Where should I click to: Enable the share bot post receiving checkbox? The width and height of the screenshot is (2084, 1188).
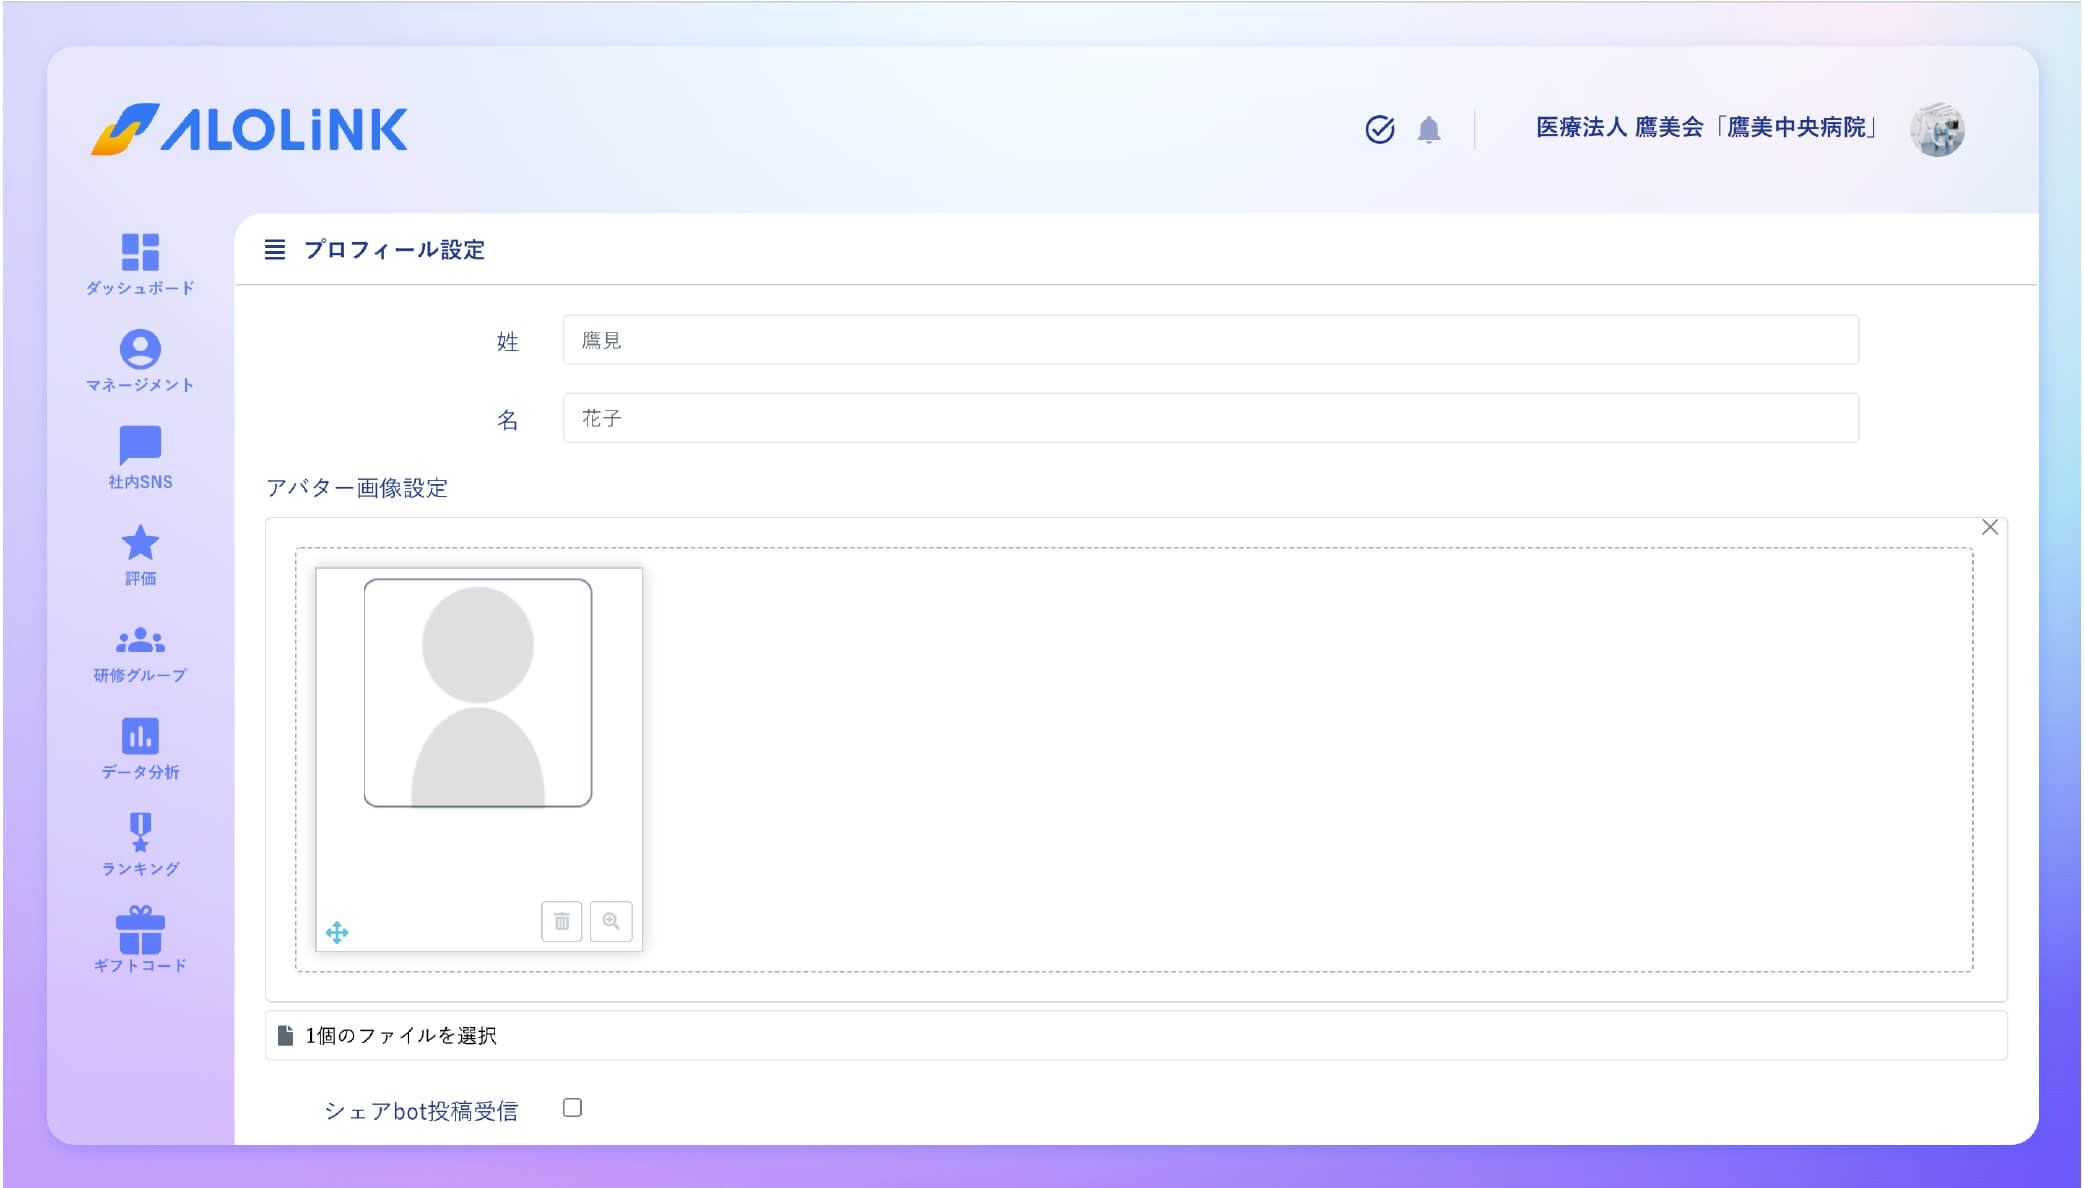pyautogui.click(x=572, y=1108)
